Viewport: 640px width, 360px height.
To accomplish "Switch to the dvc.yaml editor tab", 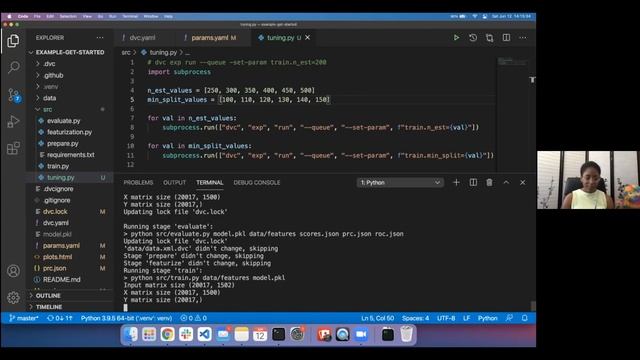I will click(142, 38).
